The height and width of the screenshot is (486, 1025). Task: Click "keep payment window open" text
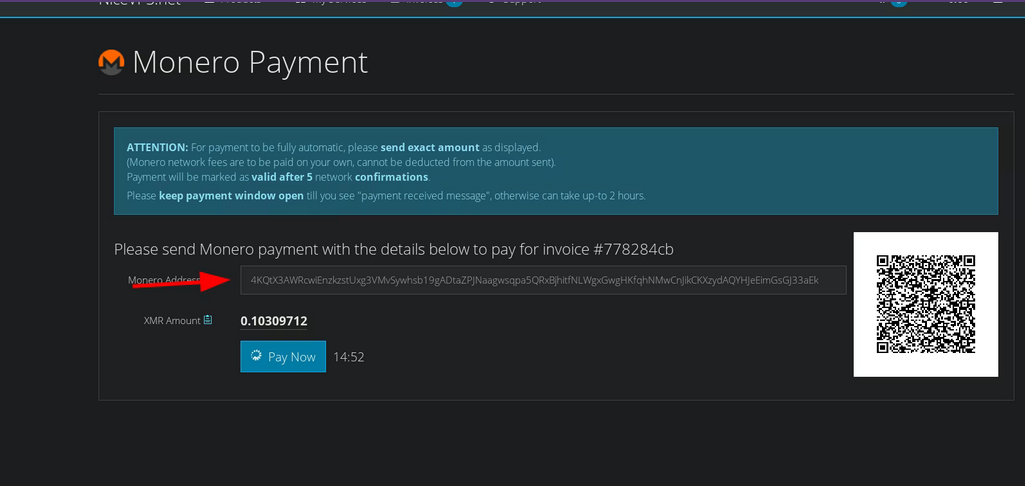pyautogui.click(x=231, y=196)
